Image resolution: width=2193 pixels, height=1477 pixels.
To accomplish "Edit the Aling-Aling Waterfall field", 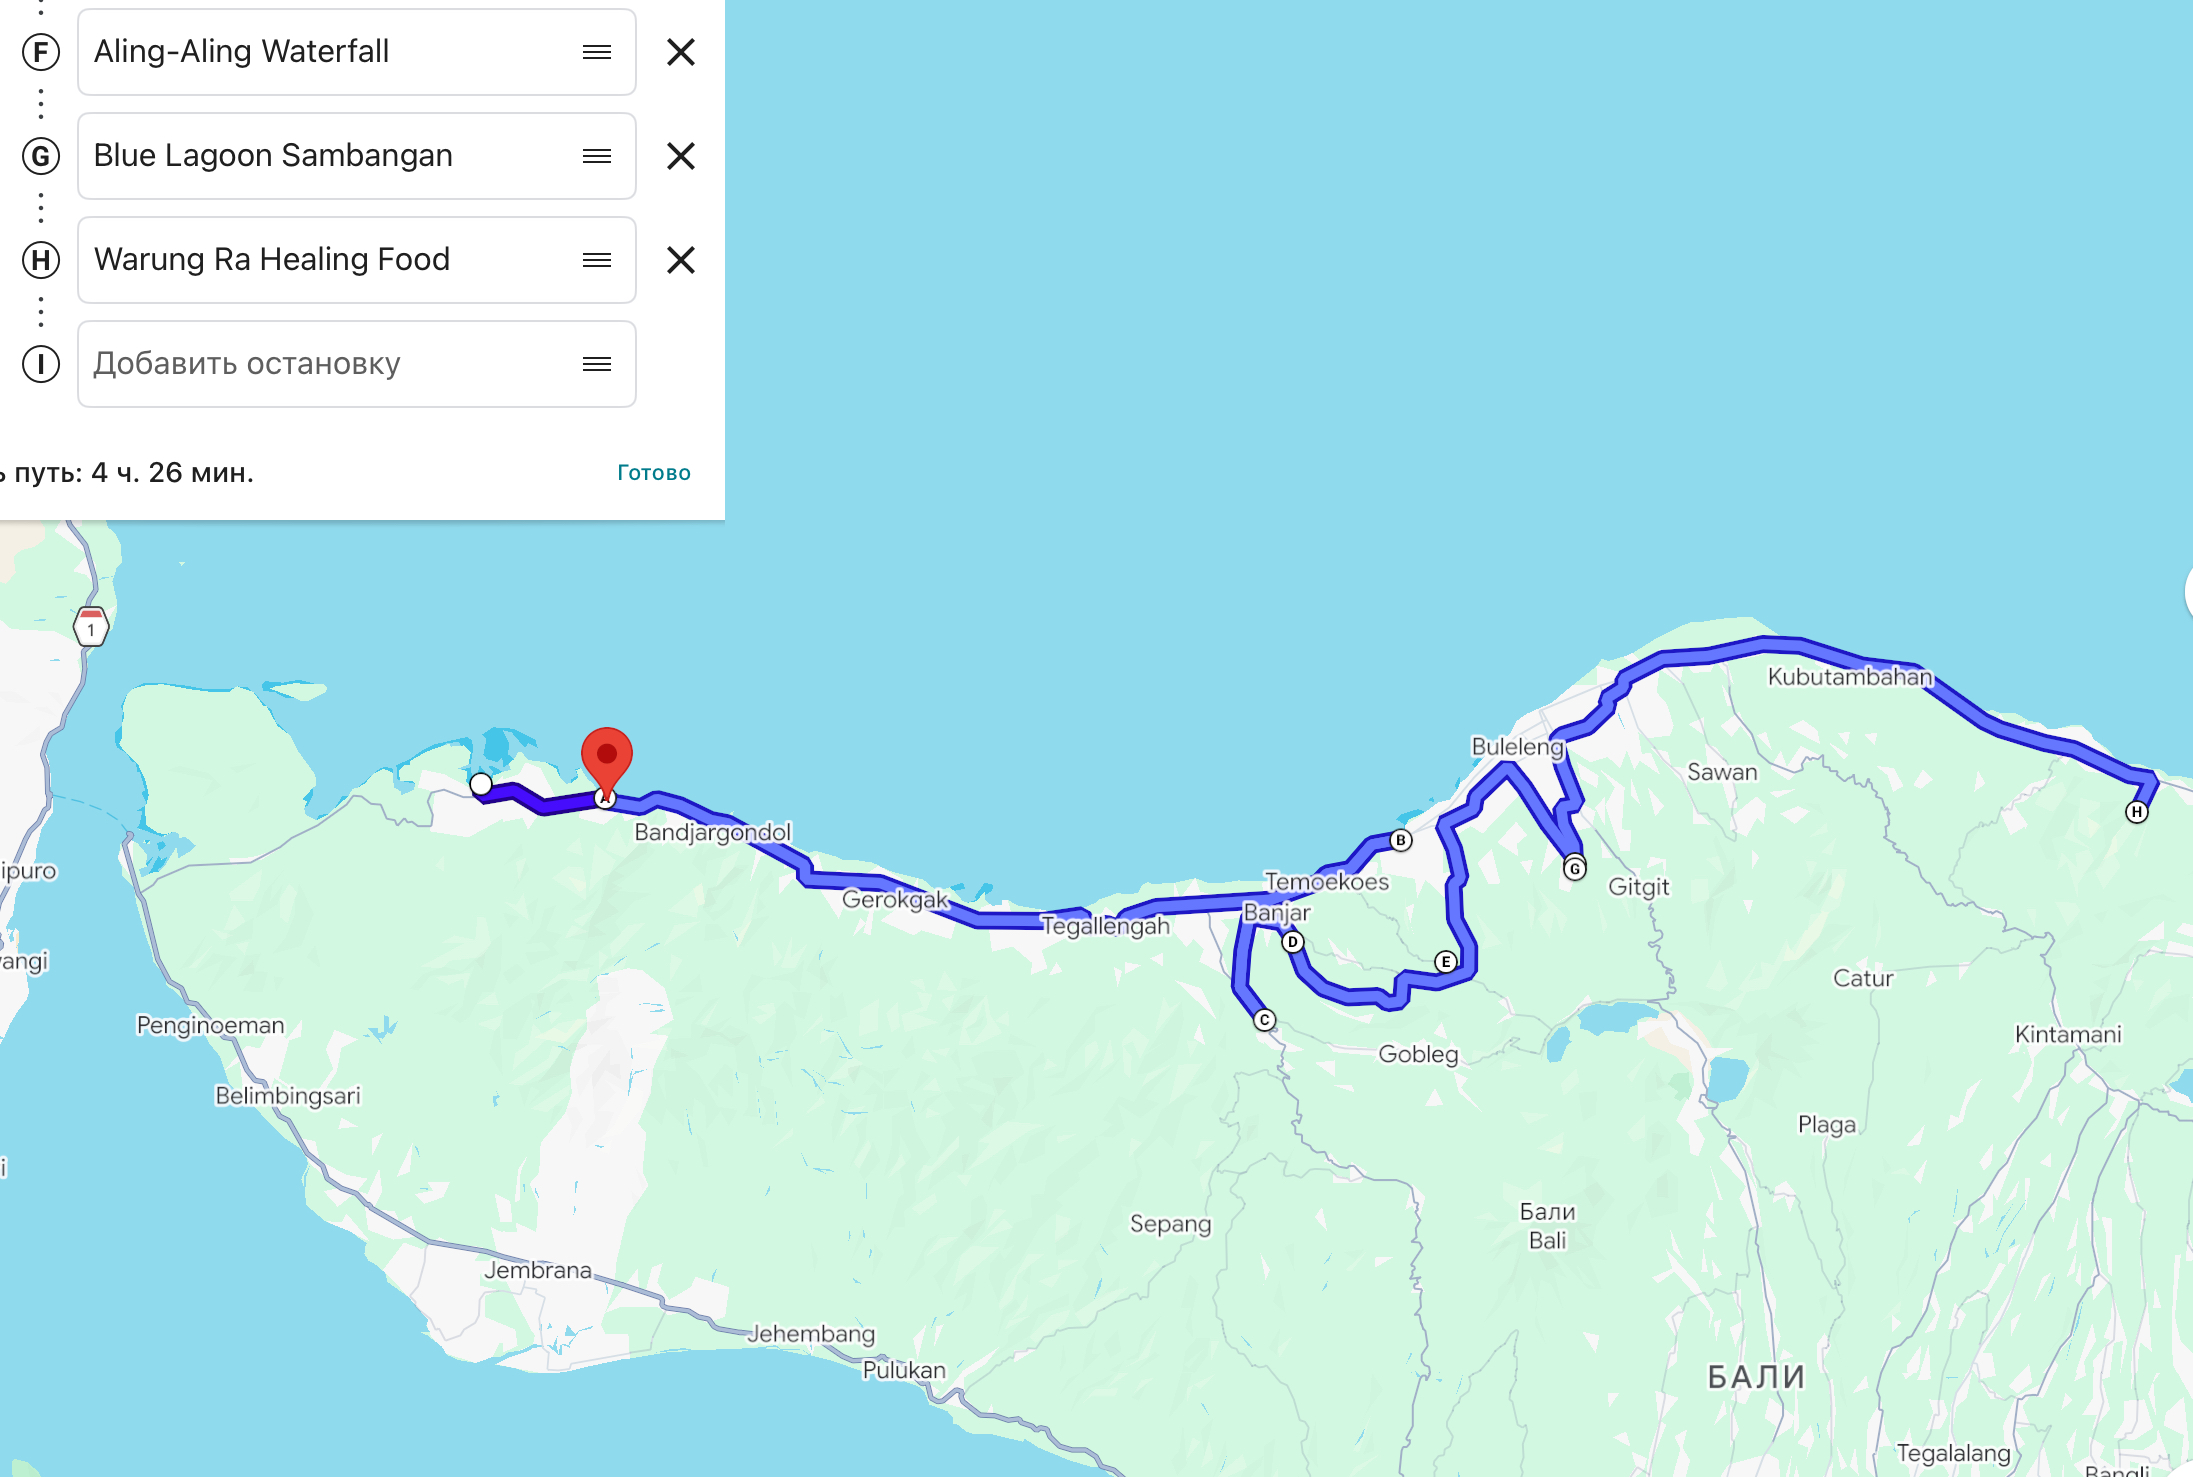I will coord(357,52).
